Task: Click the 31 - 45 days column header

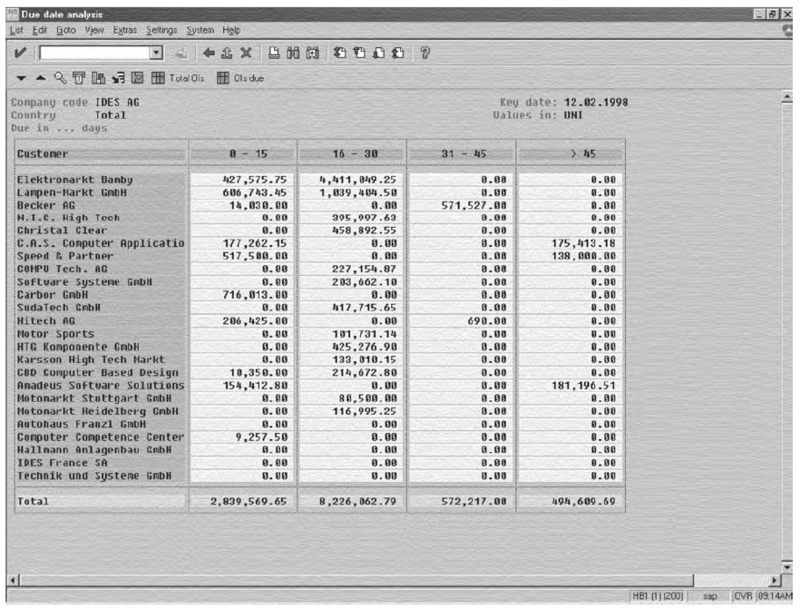Action: coord(462,154)
